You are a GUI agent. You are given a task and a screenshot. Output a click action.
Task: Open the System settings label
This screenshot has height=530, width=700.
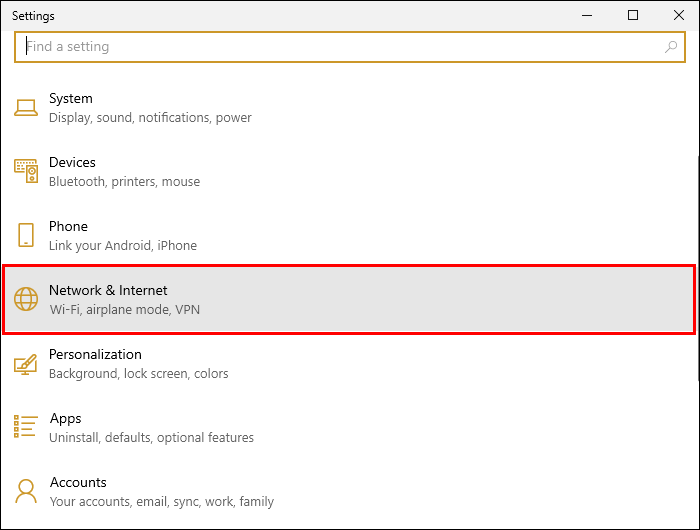[x=71, y=99]
